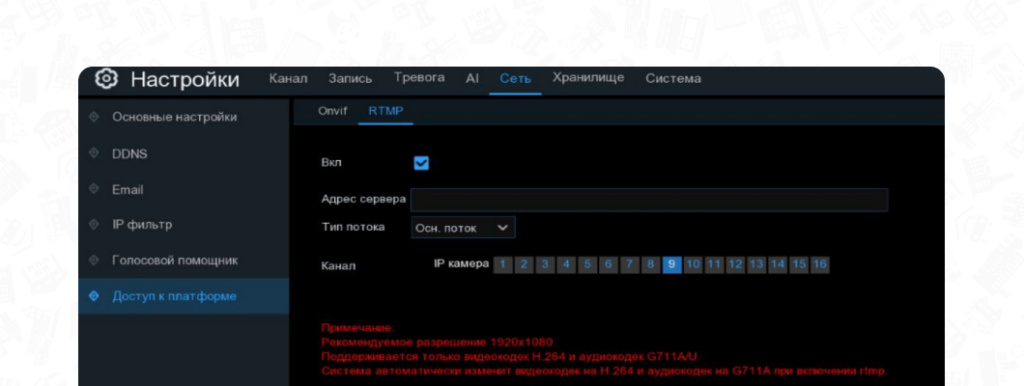Toggle IP camera channel 11

click(714, 265)
